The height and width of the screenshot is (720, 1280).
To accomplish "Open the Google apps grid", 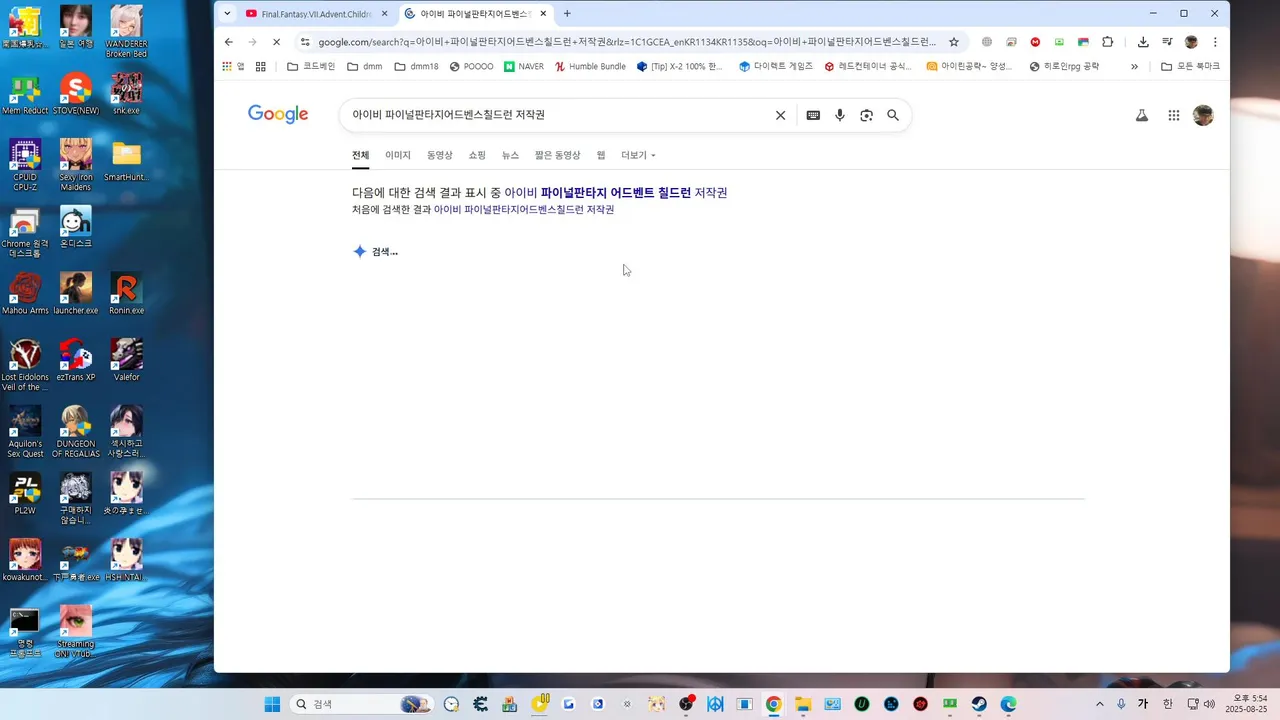I will (x=1174, y=115).
